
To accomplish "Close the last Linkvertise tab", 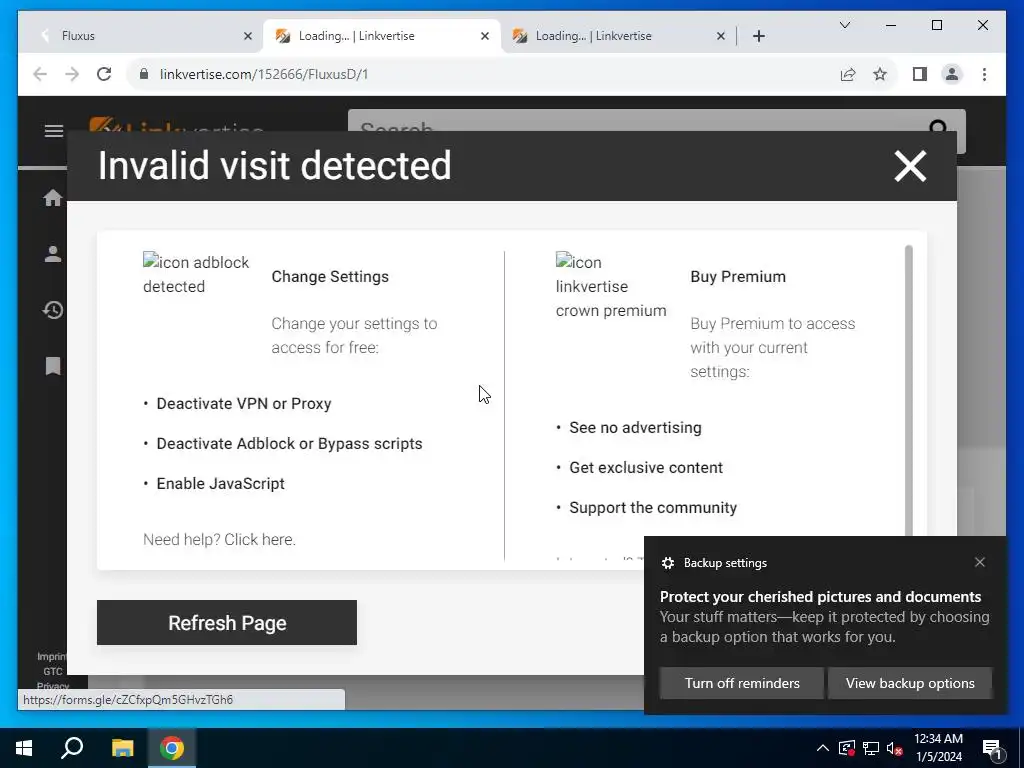I will pyautogui.click(x=721, y=36).
